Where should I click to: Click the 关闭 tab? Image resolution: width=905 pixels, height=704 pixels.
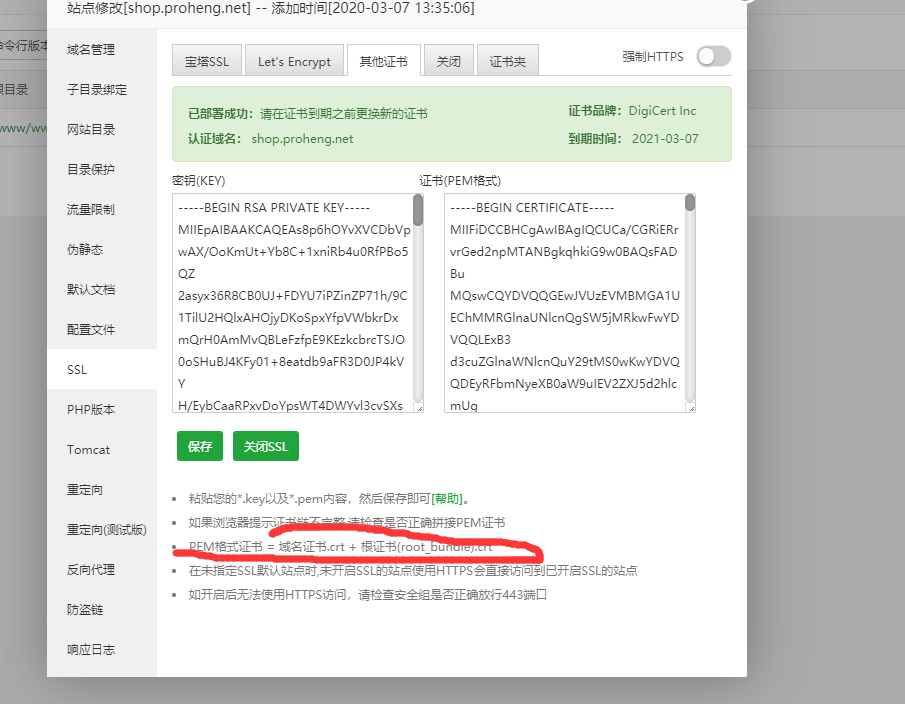tap(449, 61)
